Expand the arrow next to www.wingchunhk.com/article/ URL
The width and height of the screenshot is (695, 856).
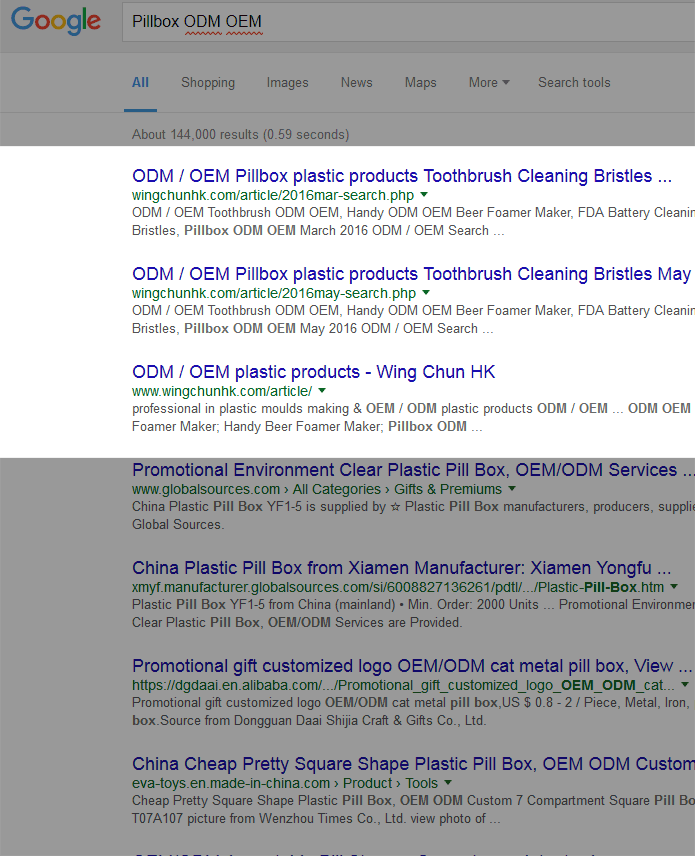click(x=322, y=390)
